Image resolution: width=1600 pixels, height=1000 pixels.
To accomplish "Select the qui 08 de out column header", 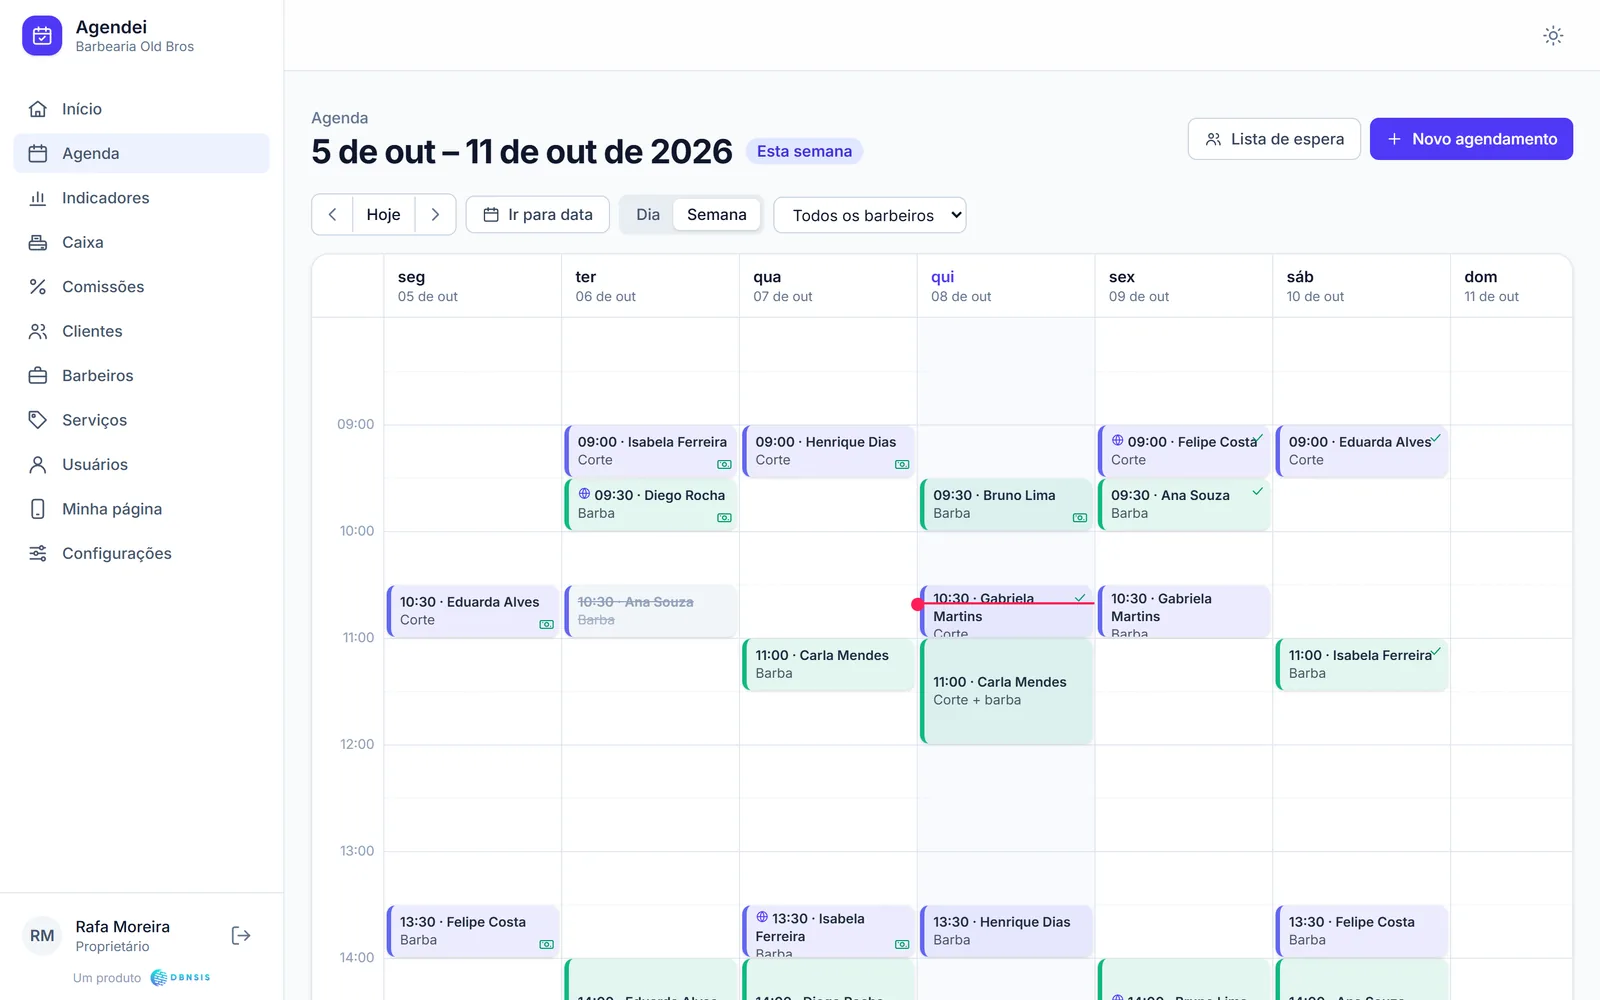I will tap(1006, 286).
